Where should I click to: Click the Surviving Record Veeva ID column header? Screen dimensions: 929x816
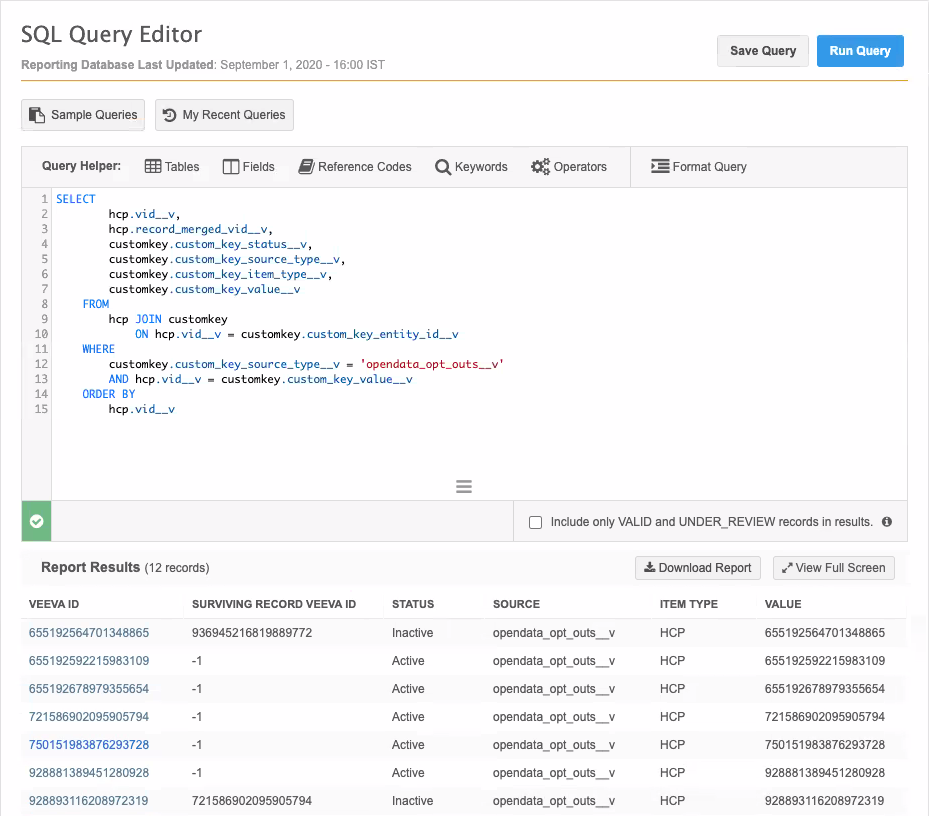tap(274, 605)
